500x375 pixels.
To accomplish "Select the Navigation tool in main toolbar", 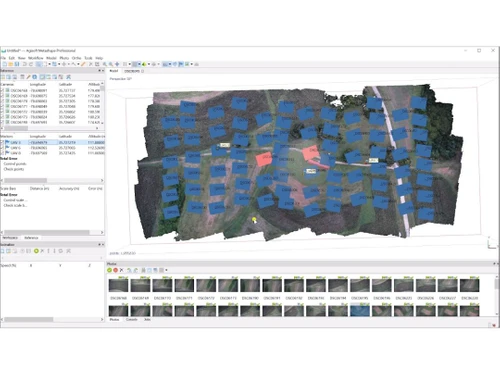I will point(39,64).
